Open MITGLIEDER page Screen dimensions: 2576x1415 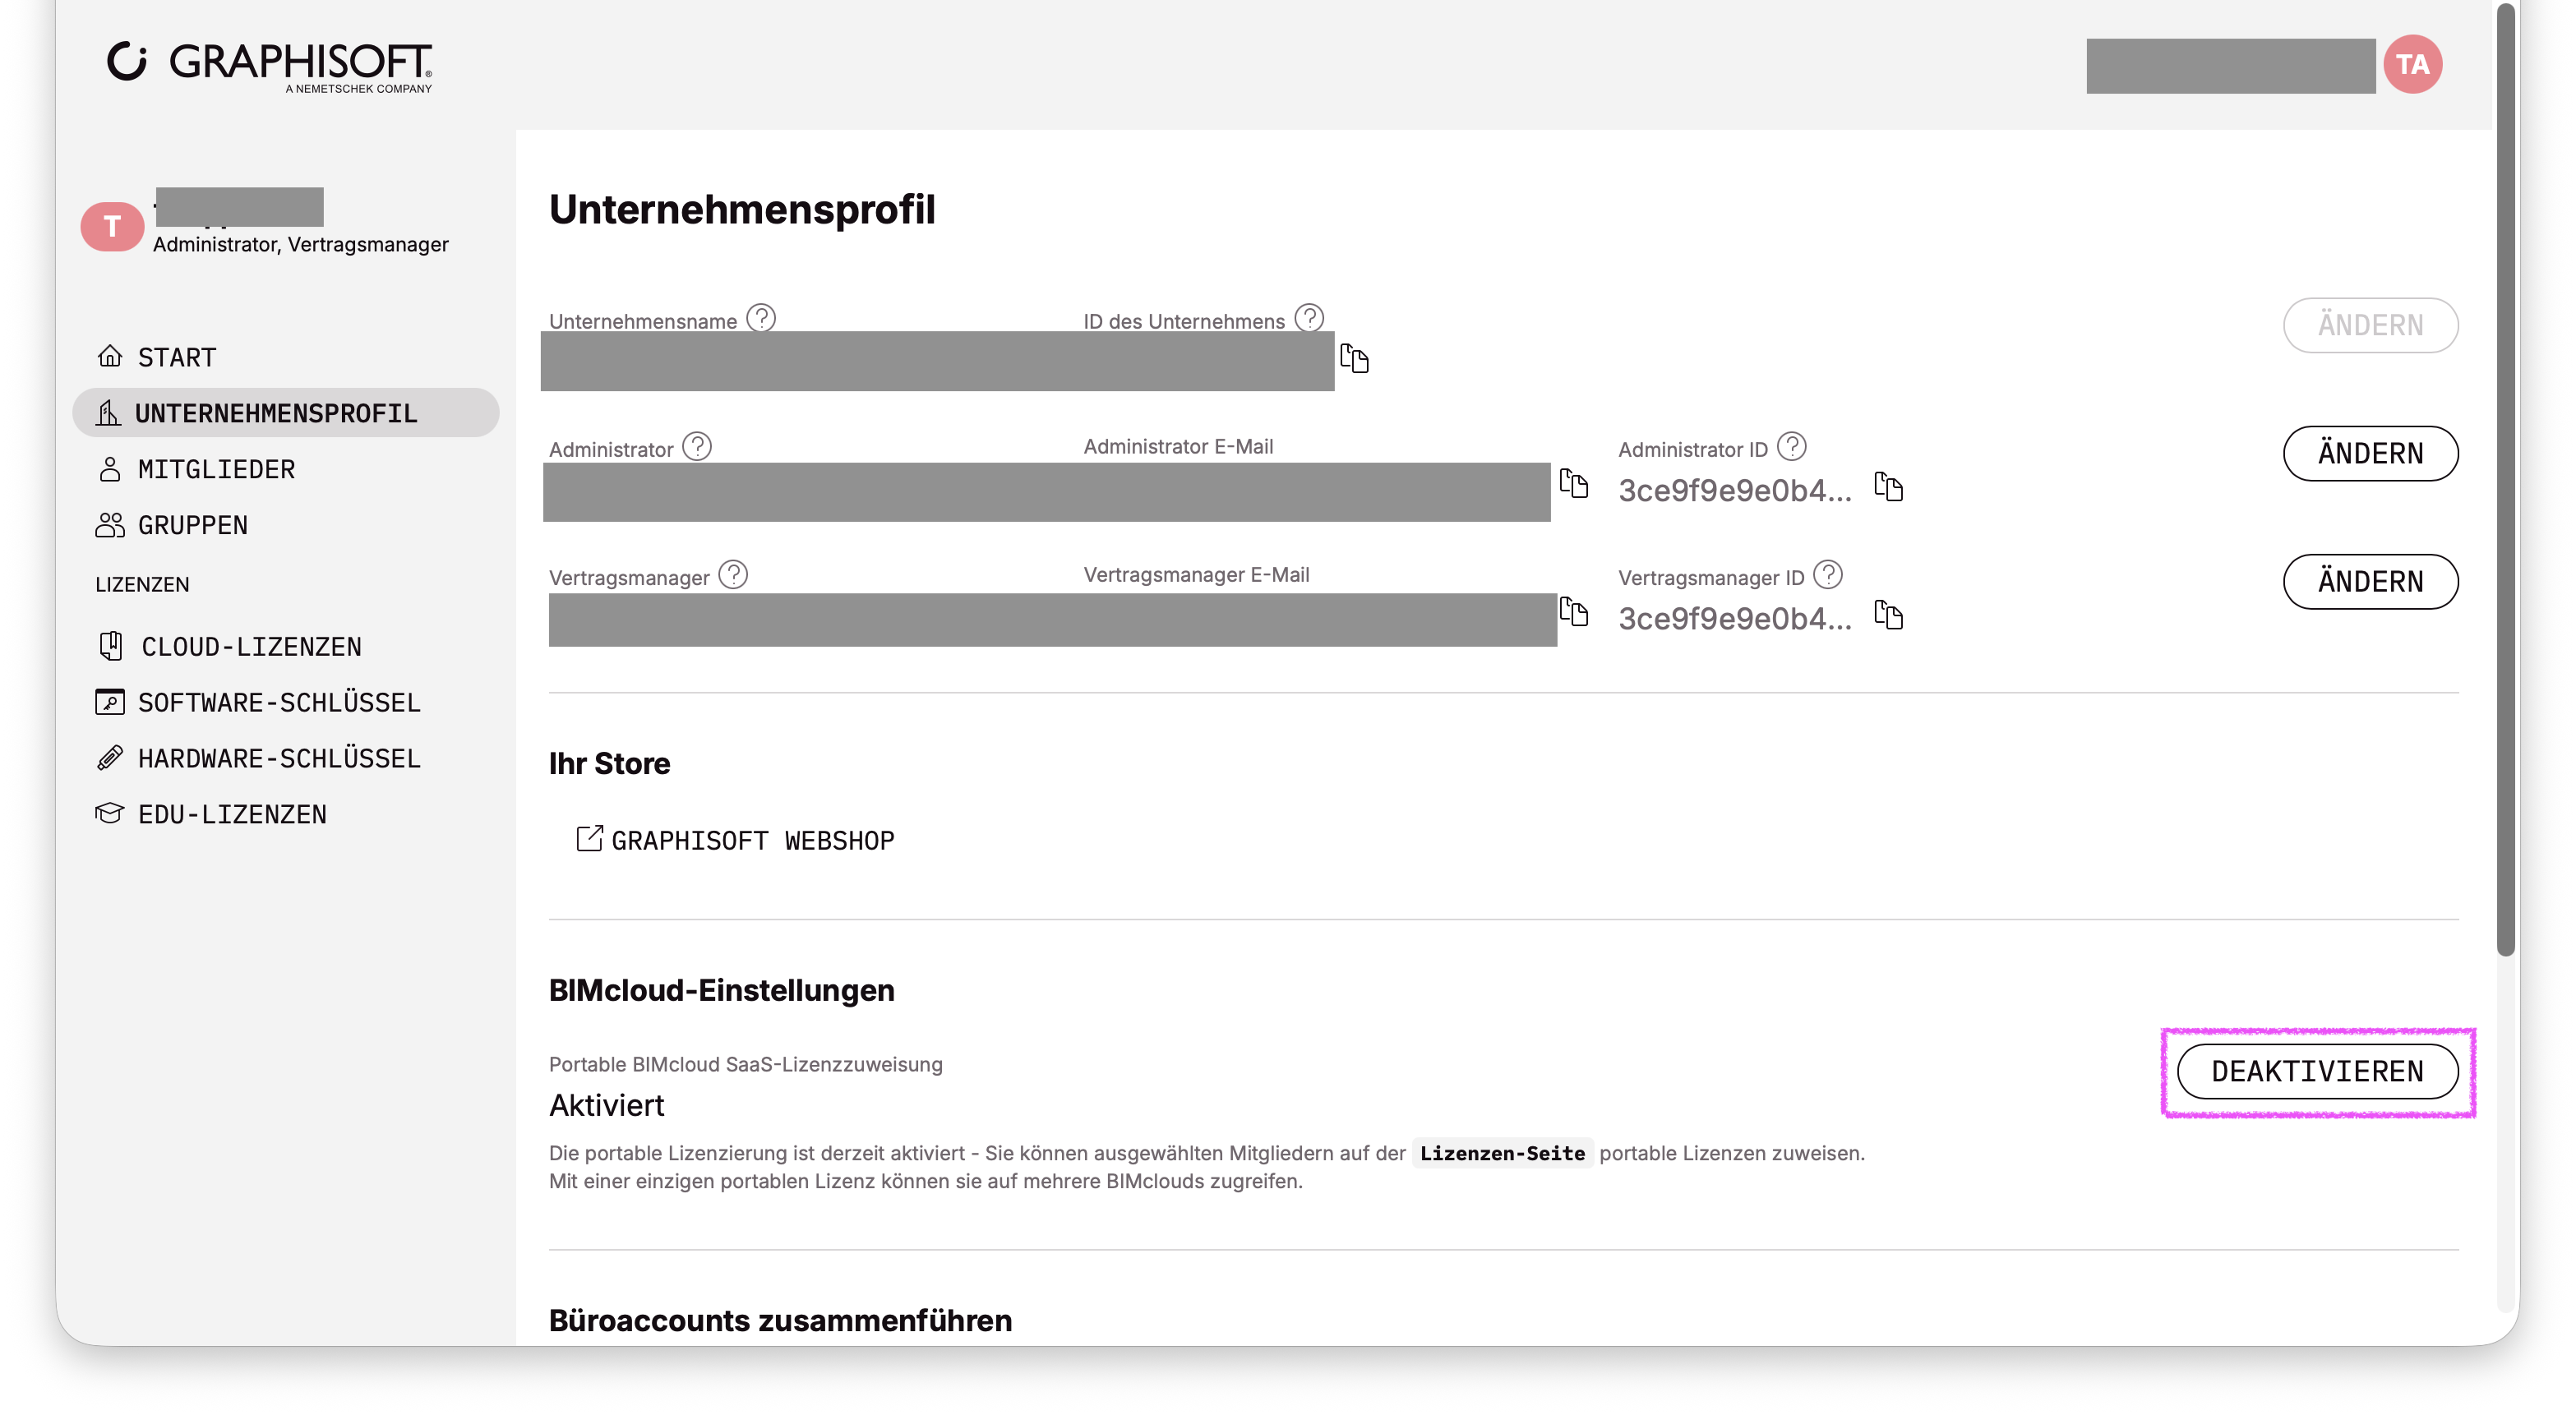216,469
